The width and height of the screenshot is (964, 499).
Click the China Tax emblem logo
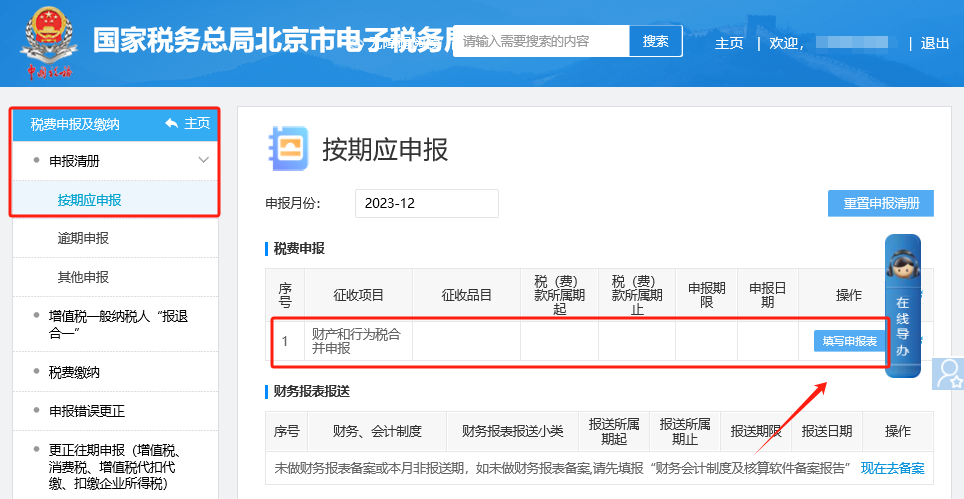(49, 42)
